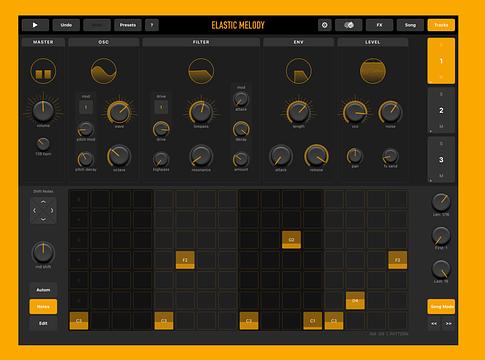
Task: Click the knob below the shift arrows
Action: [x=43, y=253]
